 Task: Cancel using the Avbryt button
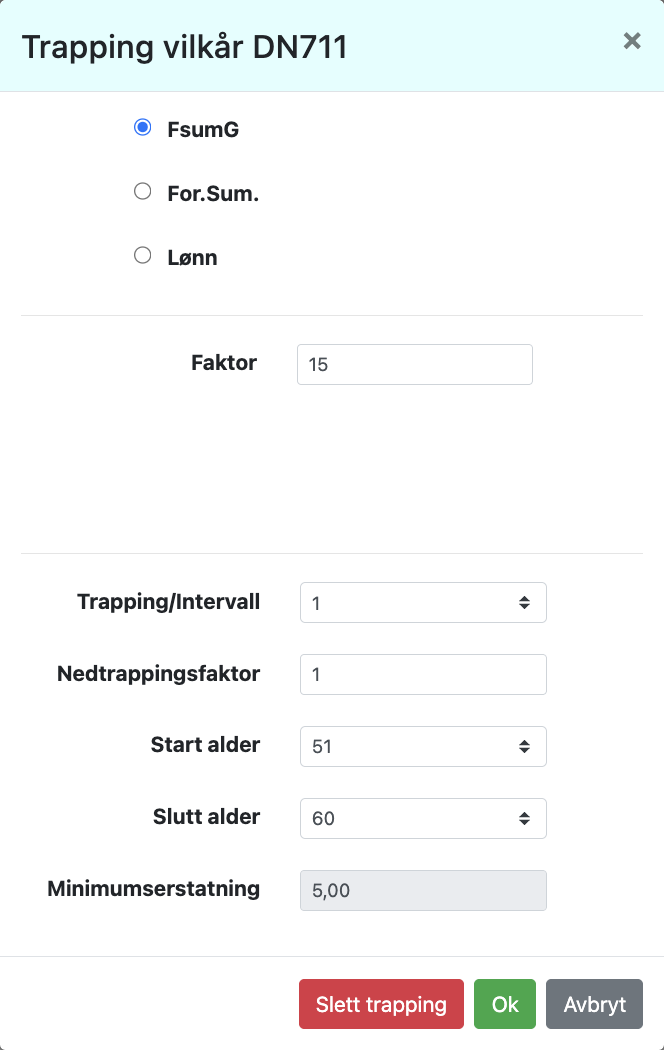pos(594,1004)
